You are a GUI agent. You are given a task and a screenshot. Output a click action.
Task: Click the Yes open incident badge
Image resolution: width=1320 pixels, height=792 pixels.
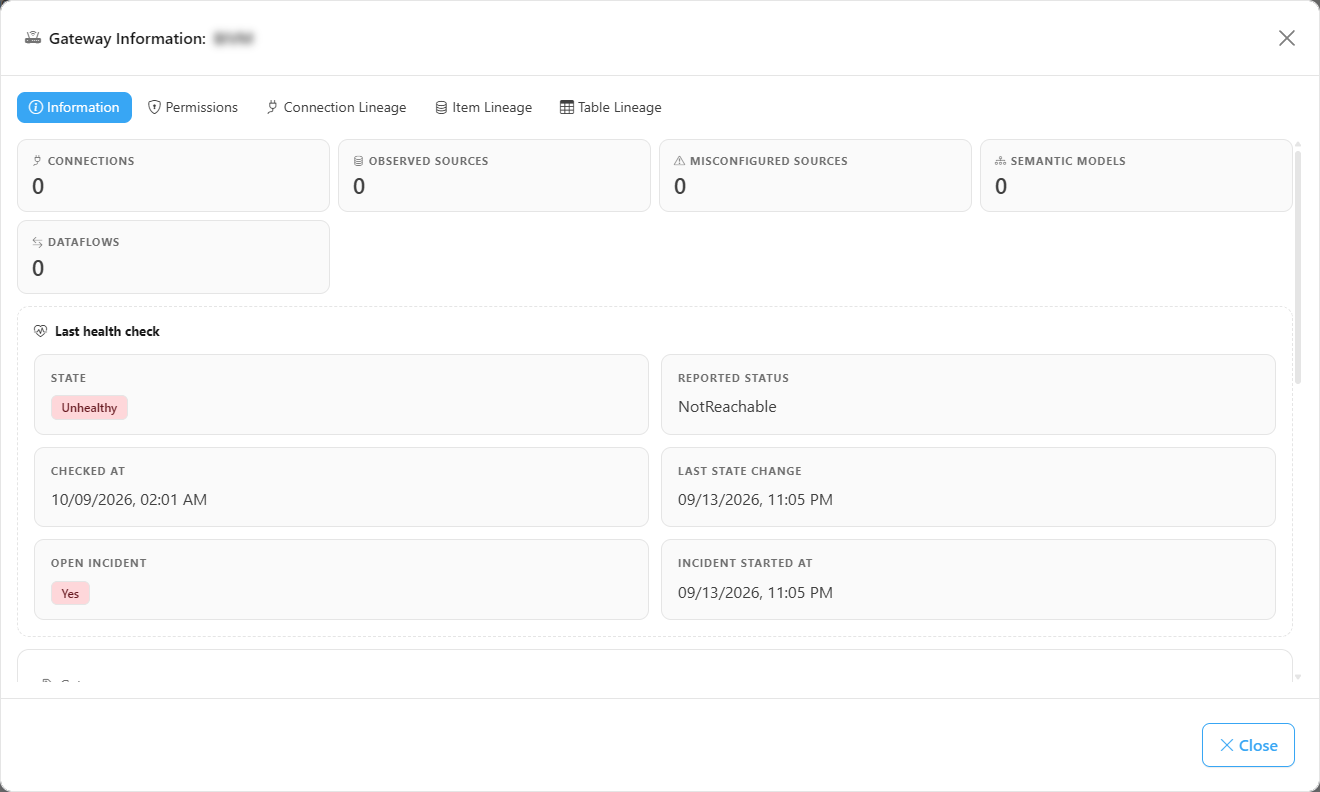coord(70,593)
